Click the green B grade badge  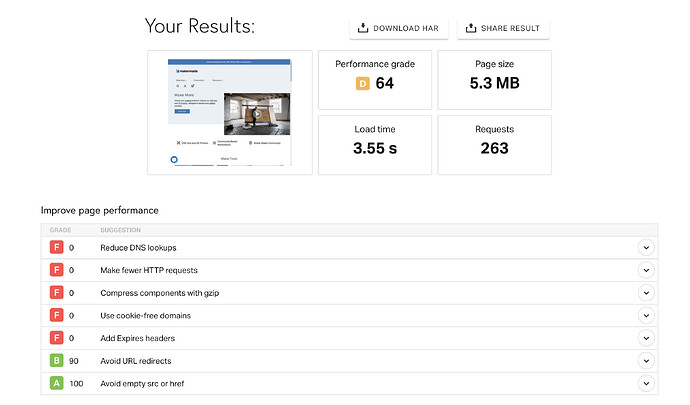tap(57, 361)
